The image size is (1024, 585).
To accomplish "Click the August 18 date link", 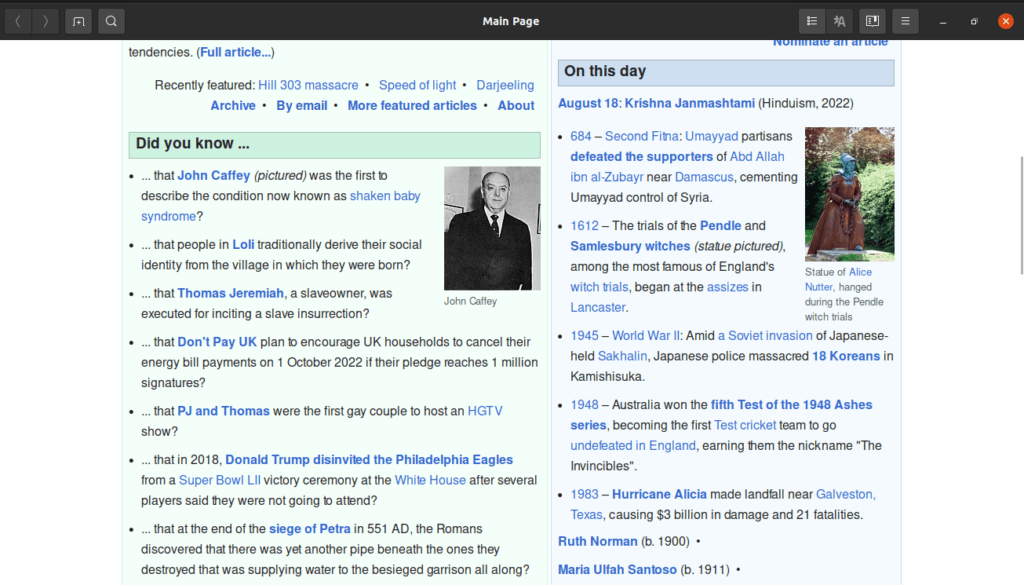I will click(x=588, y=103).
